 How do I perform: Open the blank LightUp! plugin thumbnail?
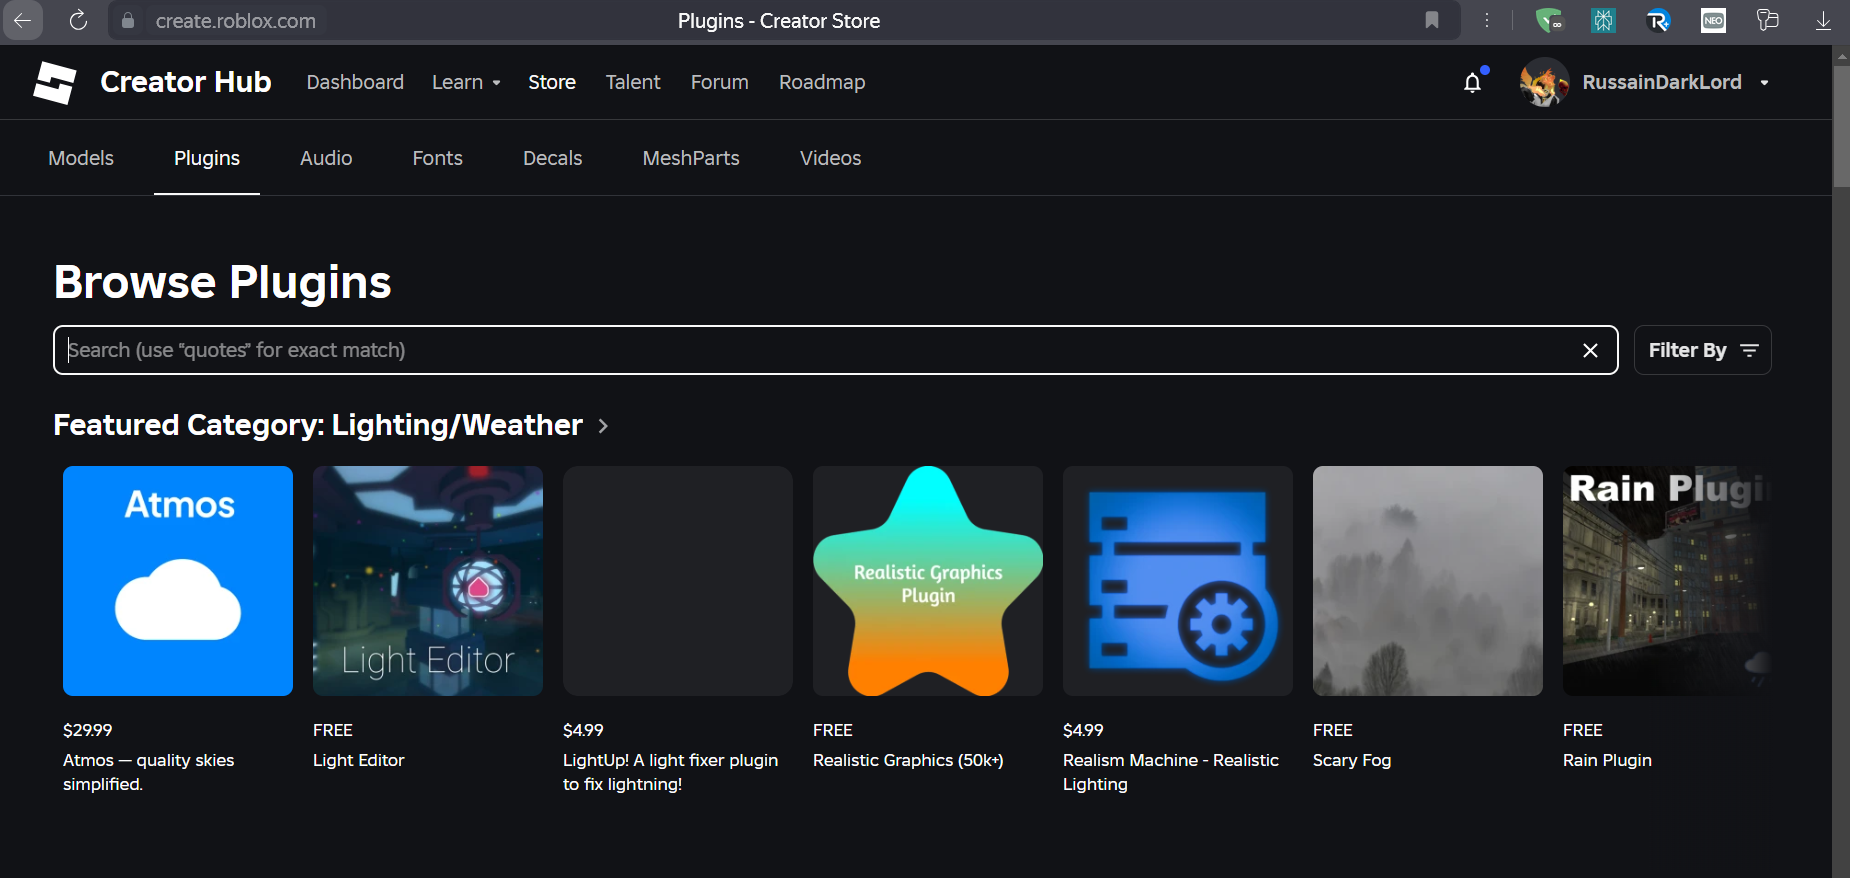tap(678, 581)
